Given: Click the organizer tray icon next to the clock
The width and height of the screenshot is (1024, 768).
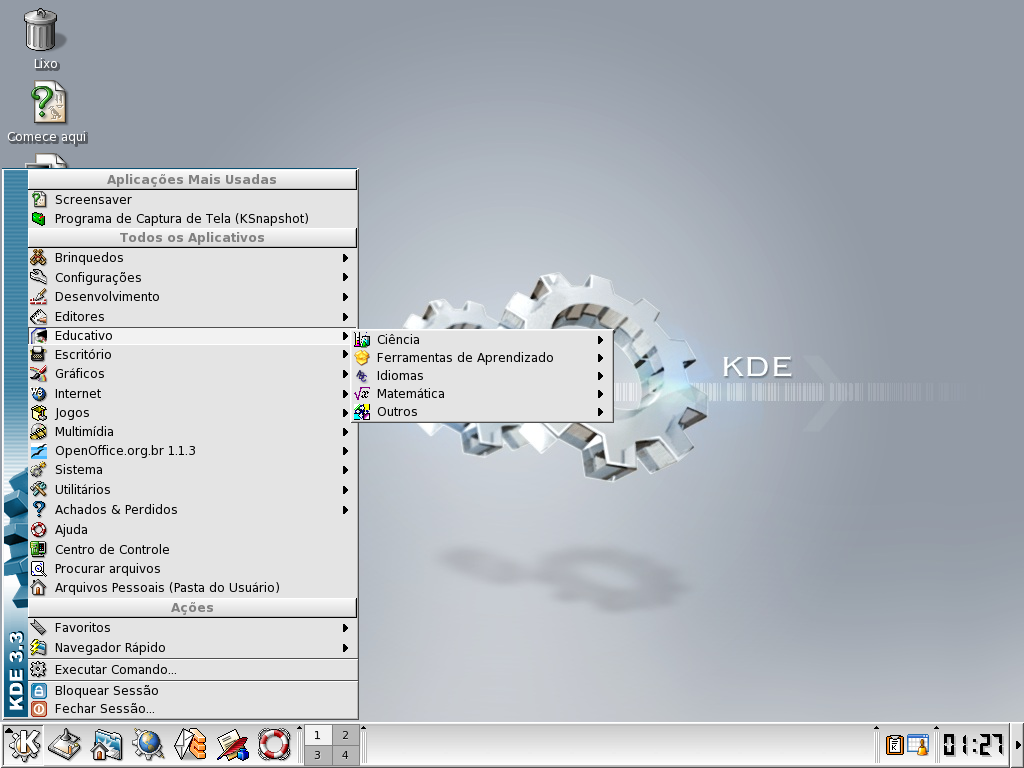Looking at the screenshot, I should tap(918, 744).
